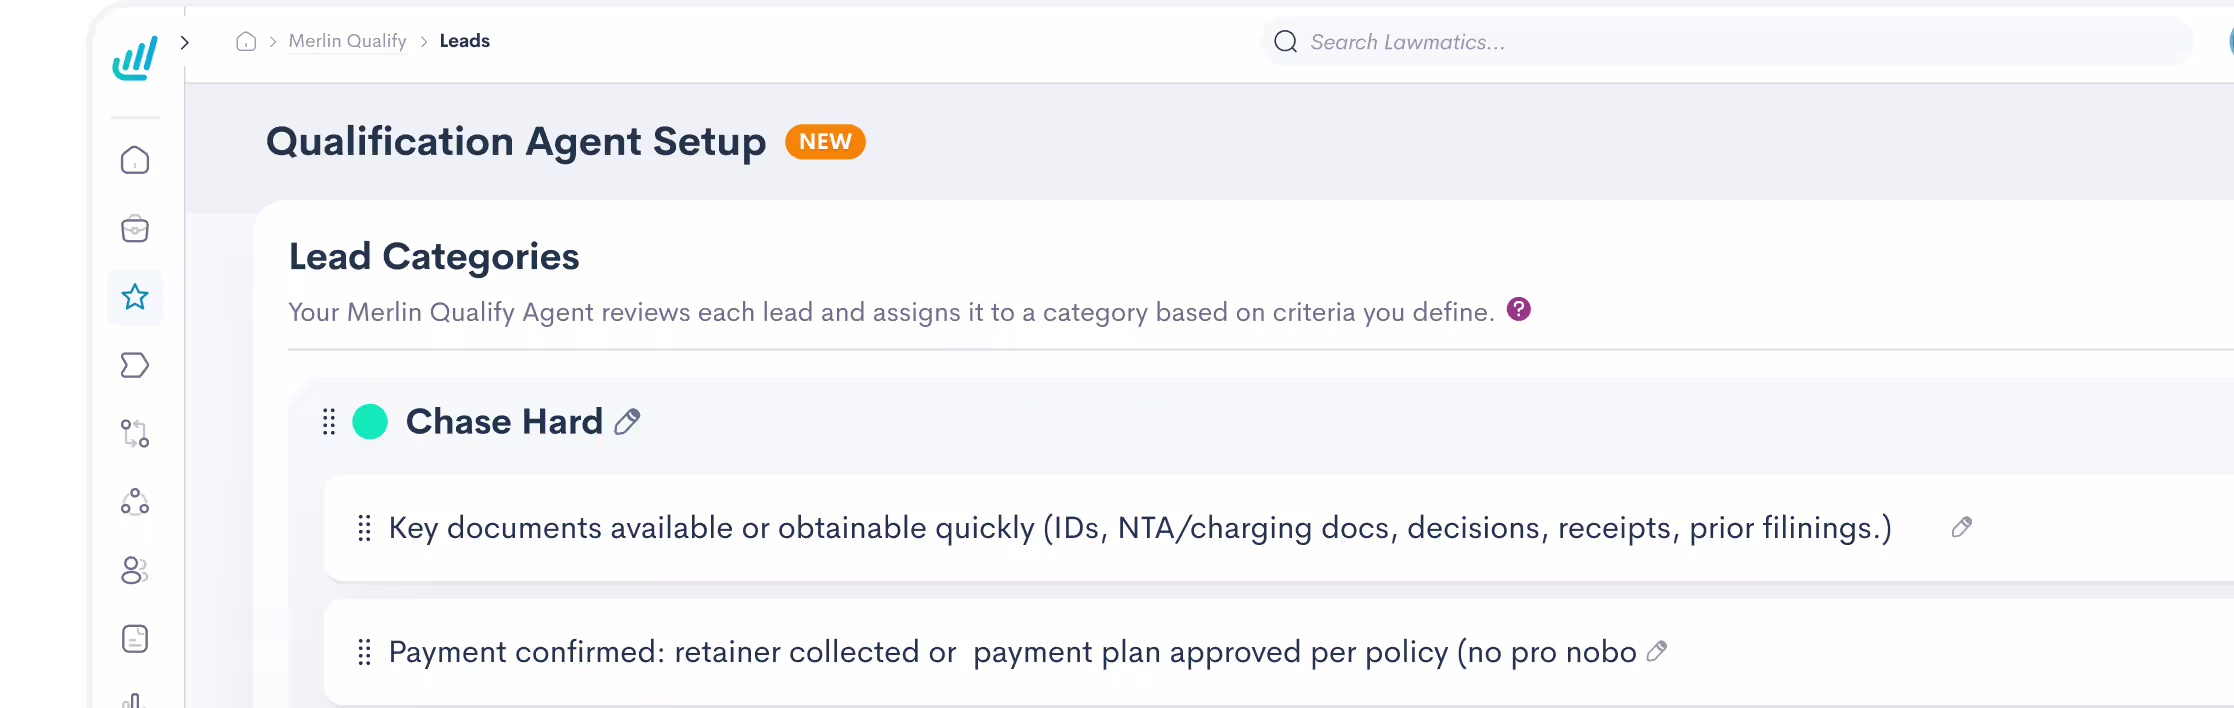Open the three-node circle sidebar icon
Screen dimensions: 2234x708
click(135, 502)
